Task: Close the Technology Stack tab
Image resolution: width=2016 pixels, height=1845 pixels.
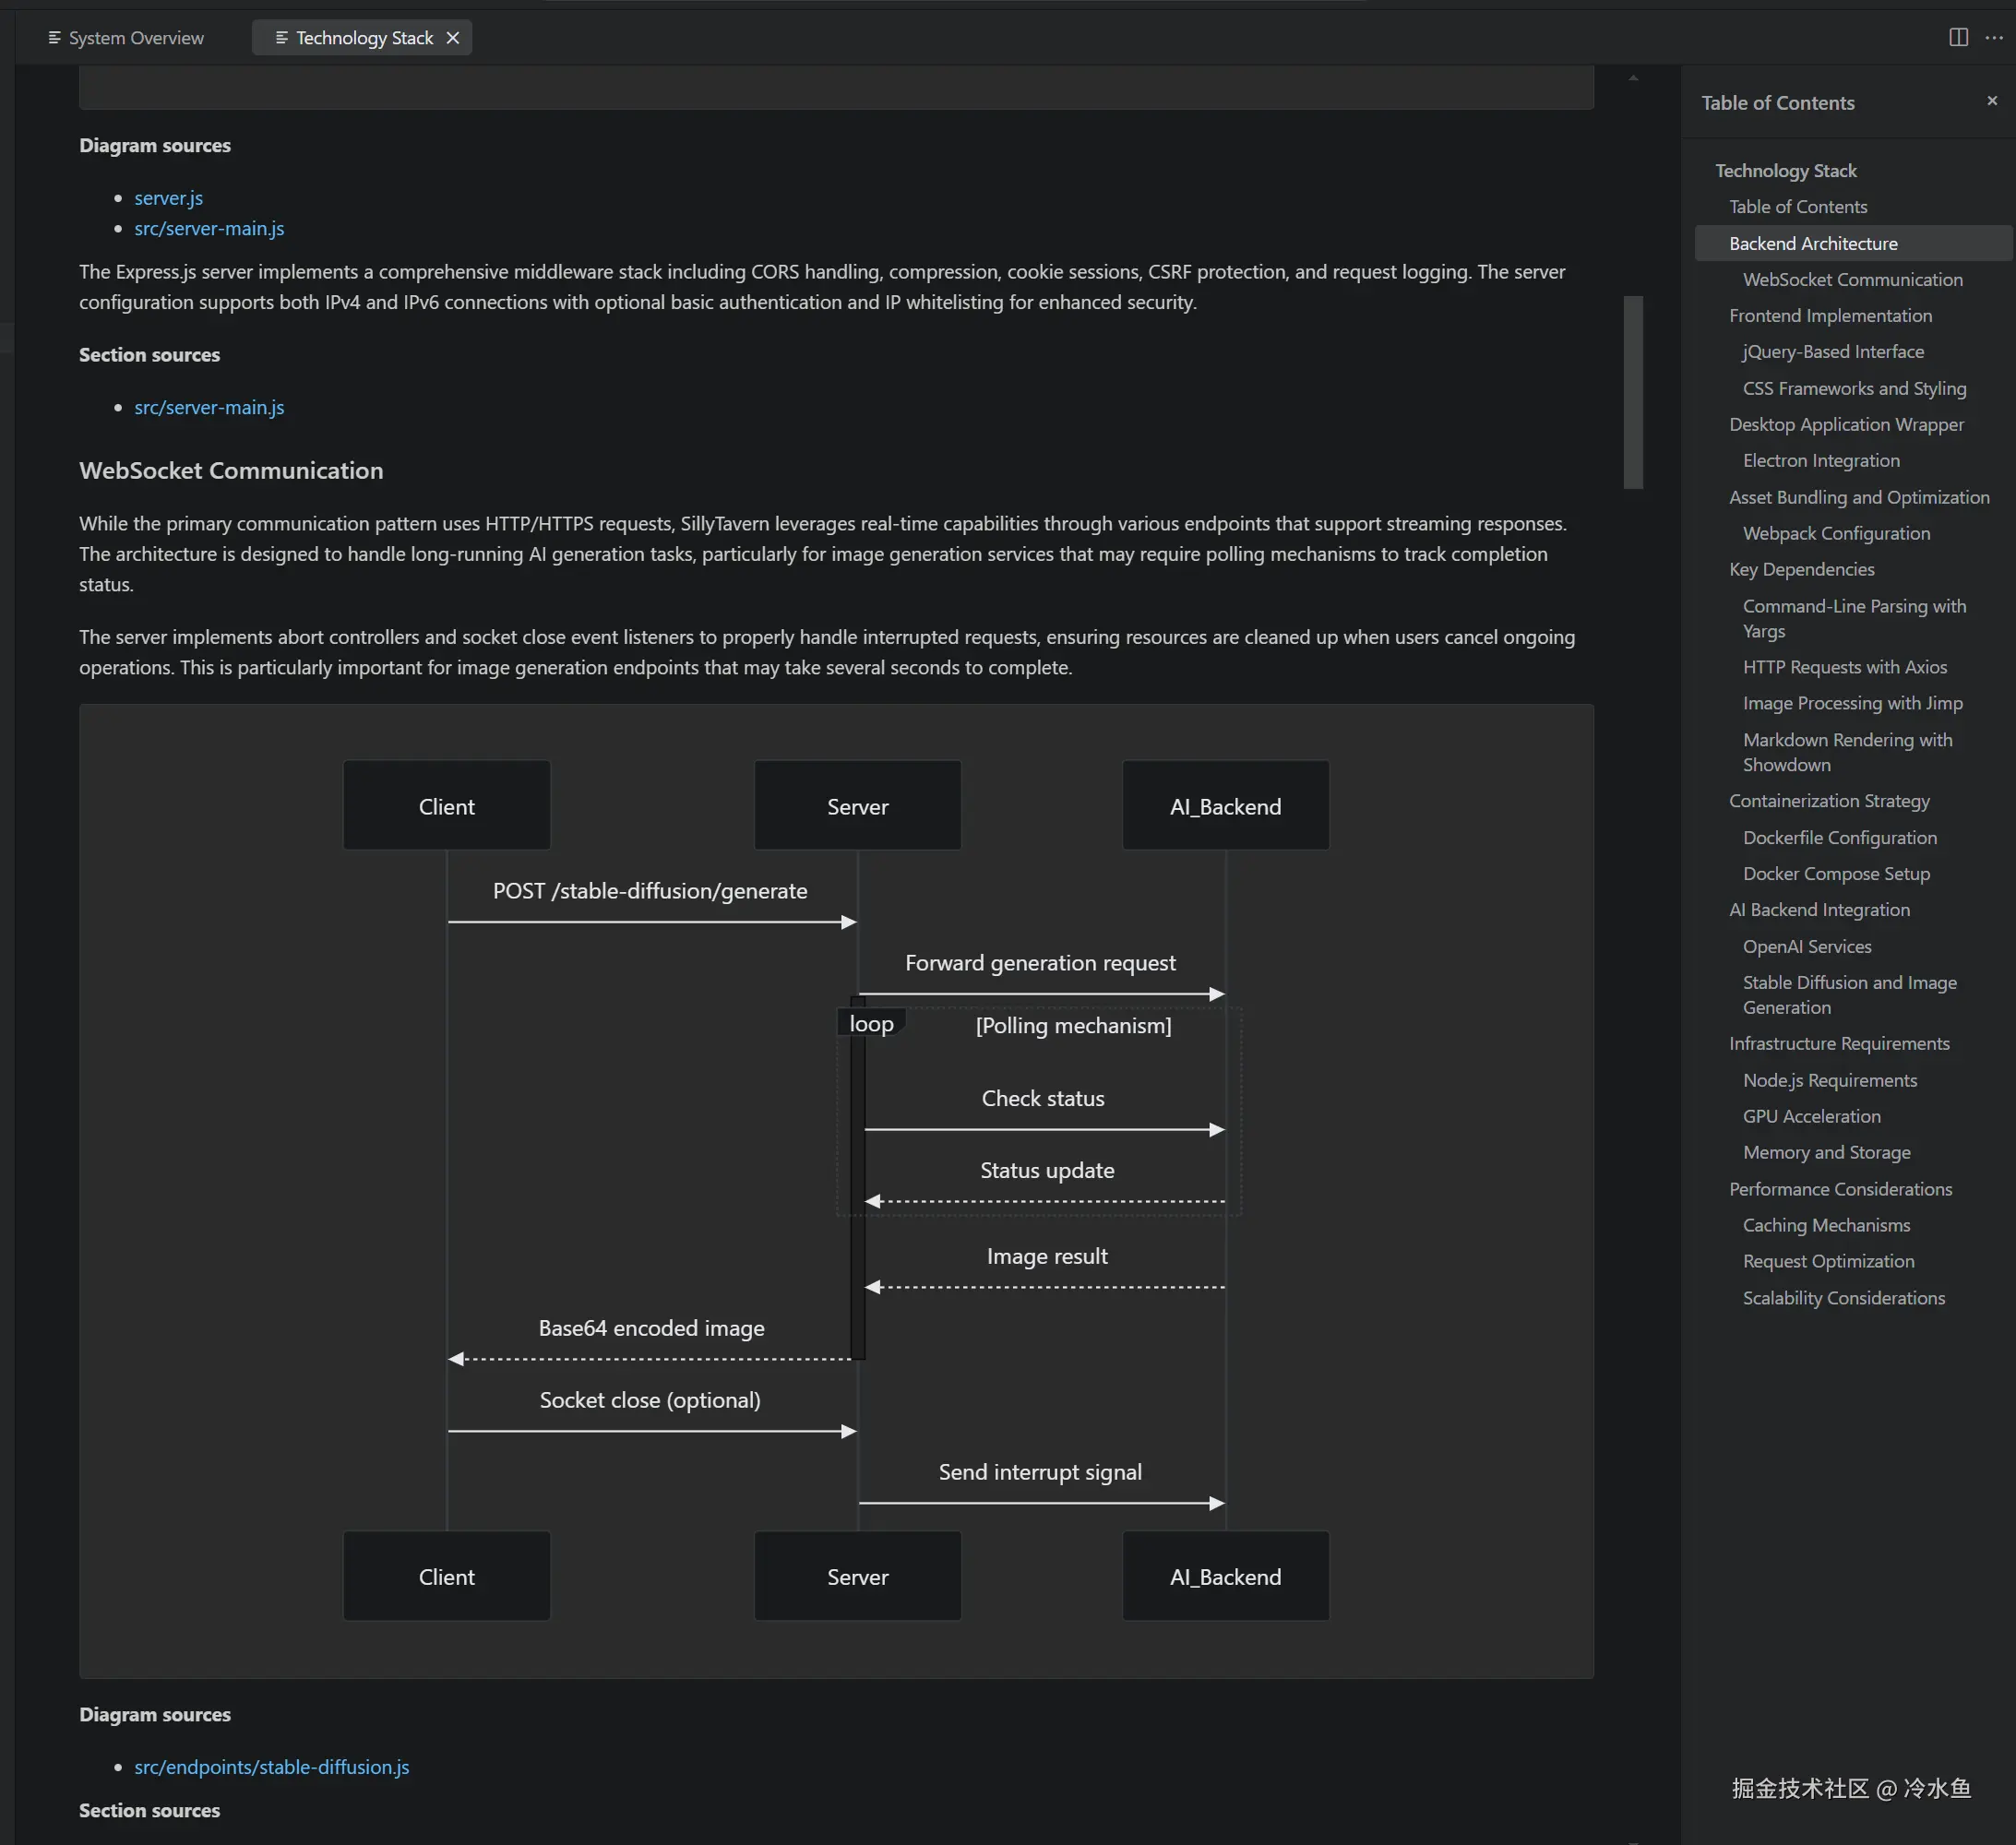Action: 452,38
